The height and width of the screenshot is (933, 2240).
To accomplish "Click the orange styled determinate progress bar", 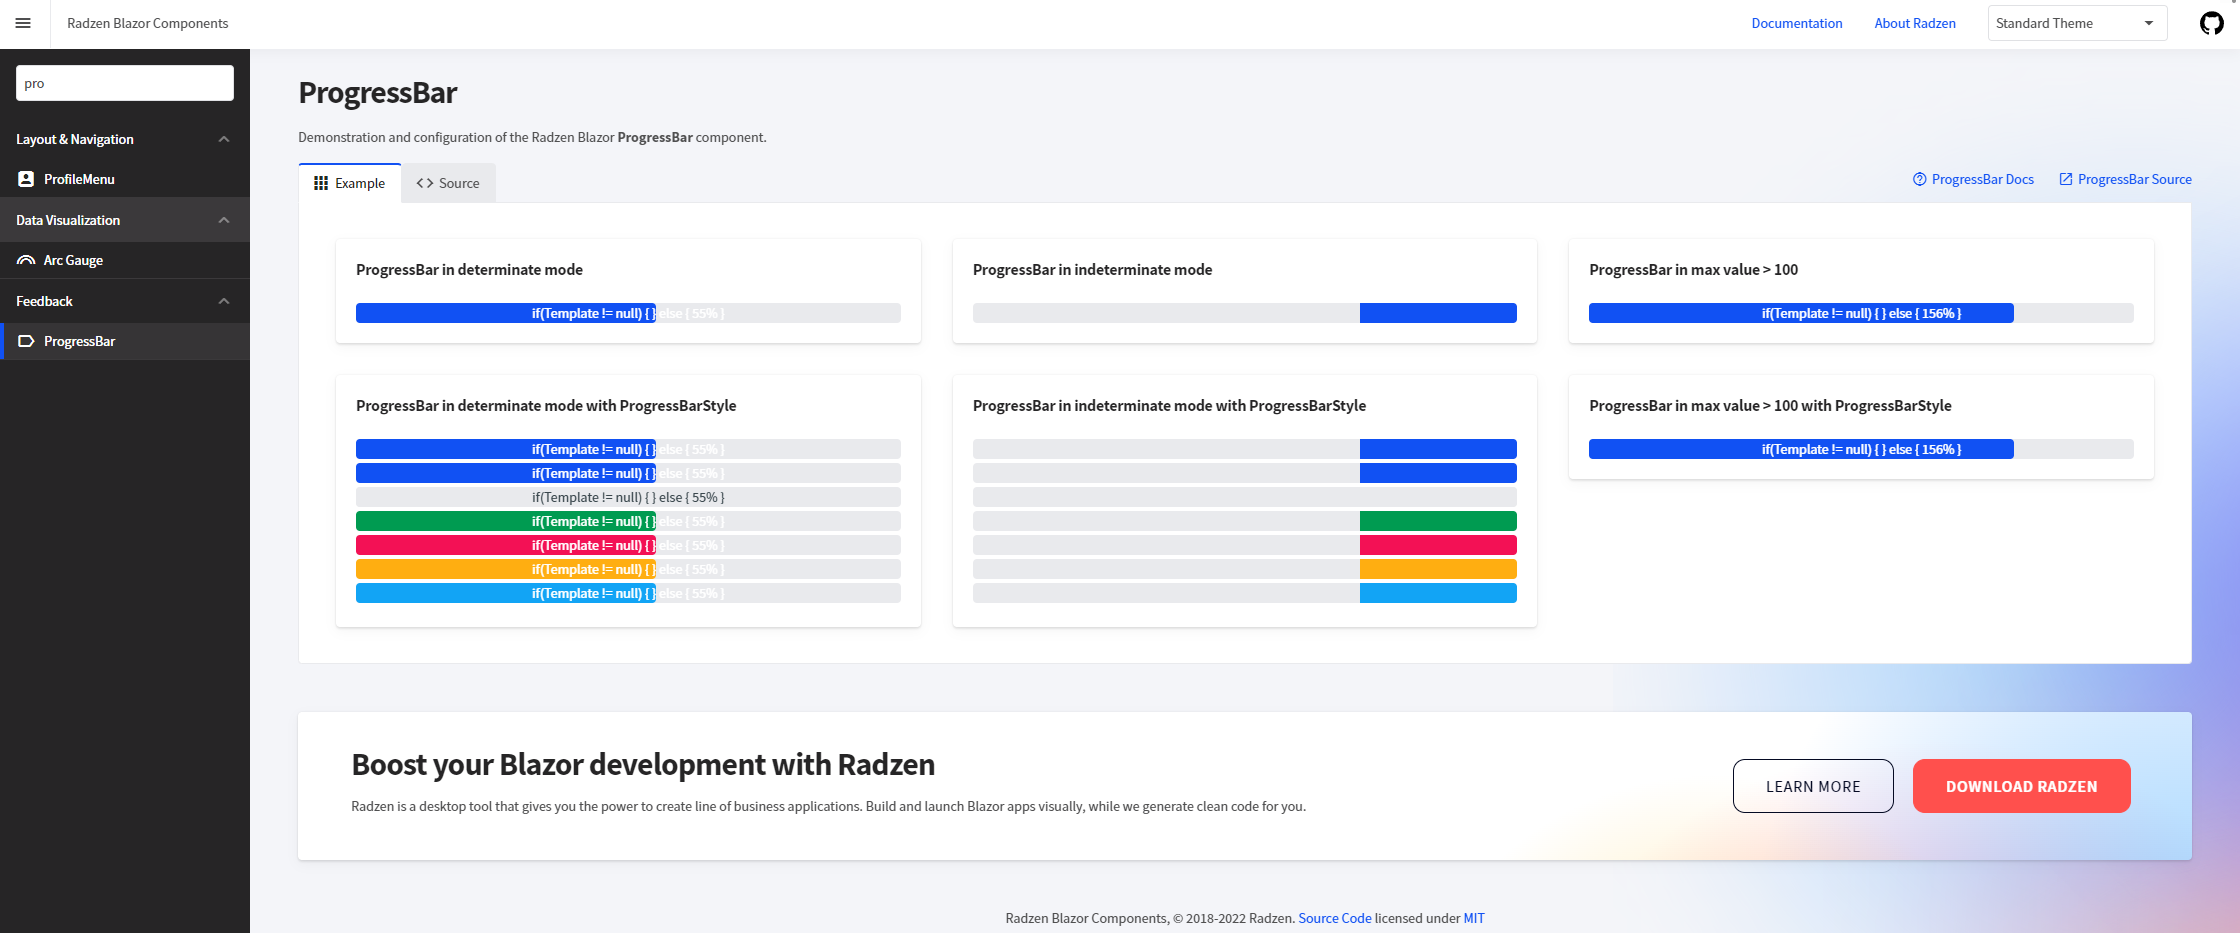I will [628, 569].
